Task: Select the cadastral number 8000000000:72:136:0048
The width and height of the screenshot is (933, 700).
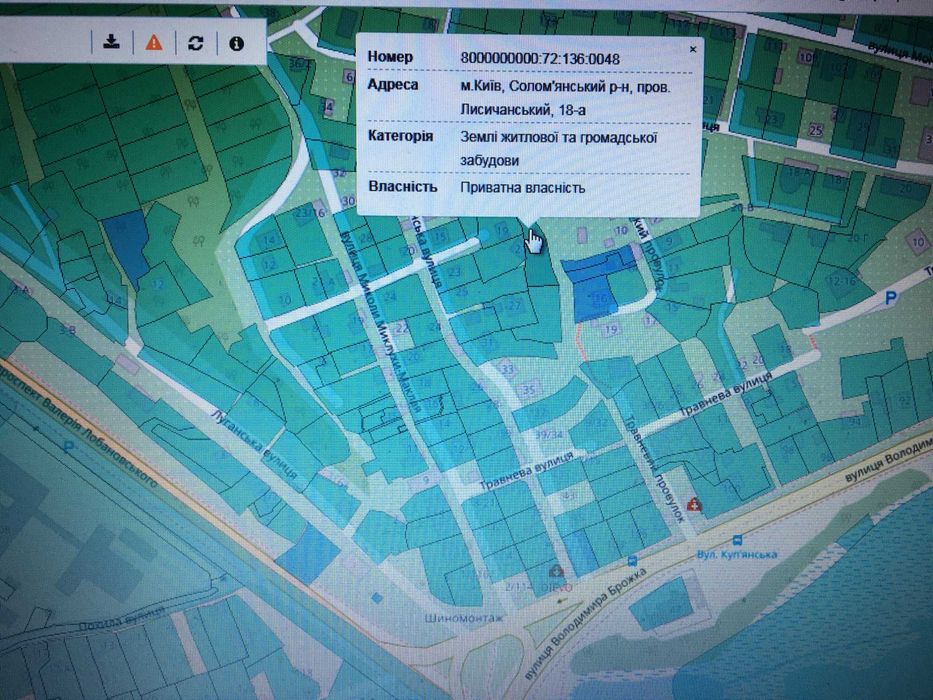Action: click(540, 58)
